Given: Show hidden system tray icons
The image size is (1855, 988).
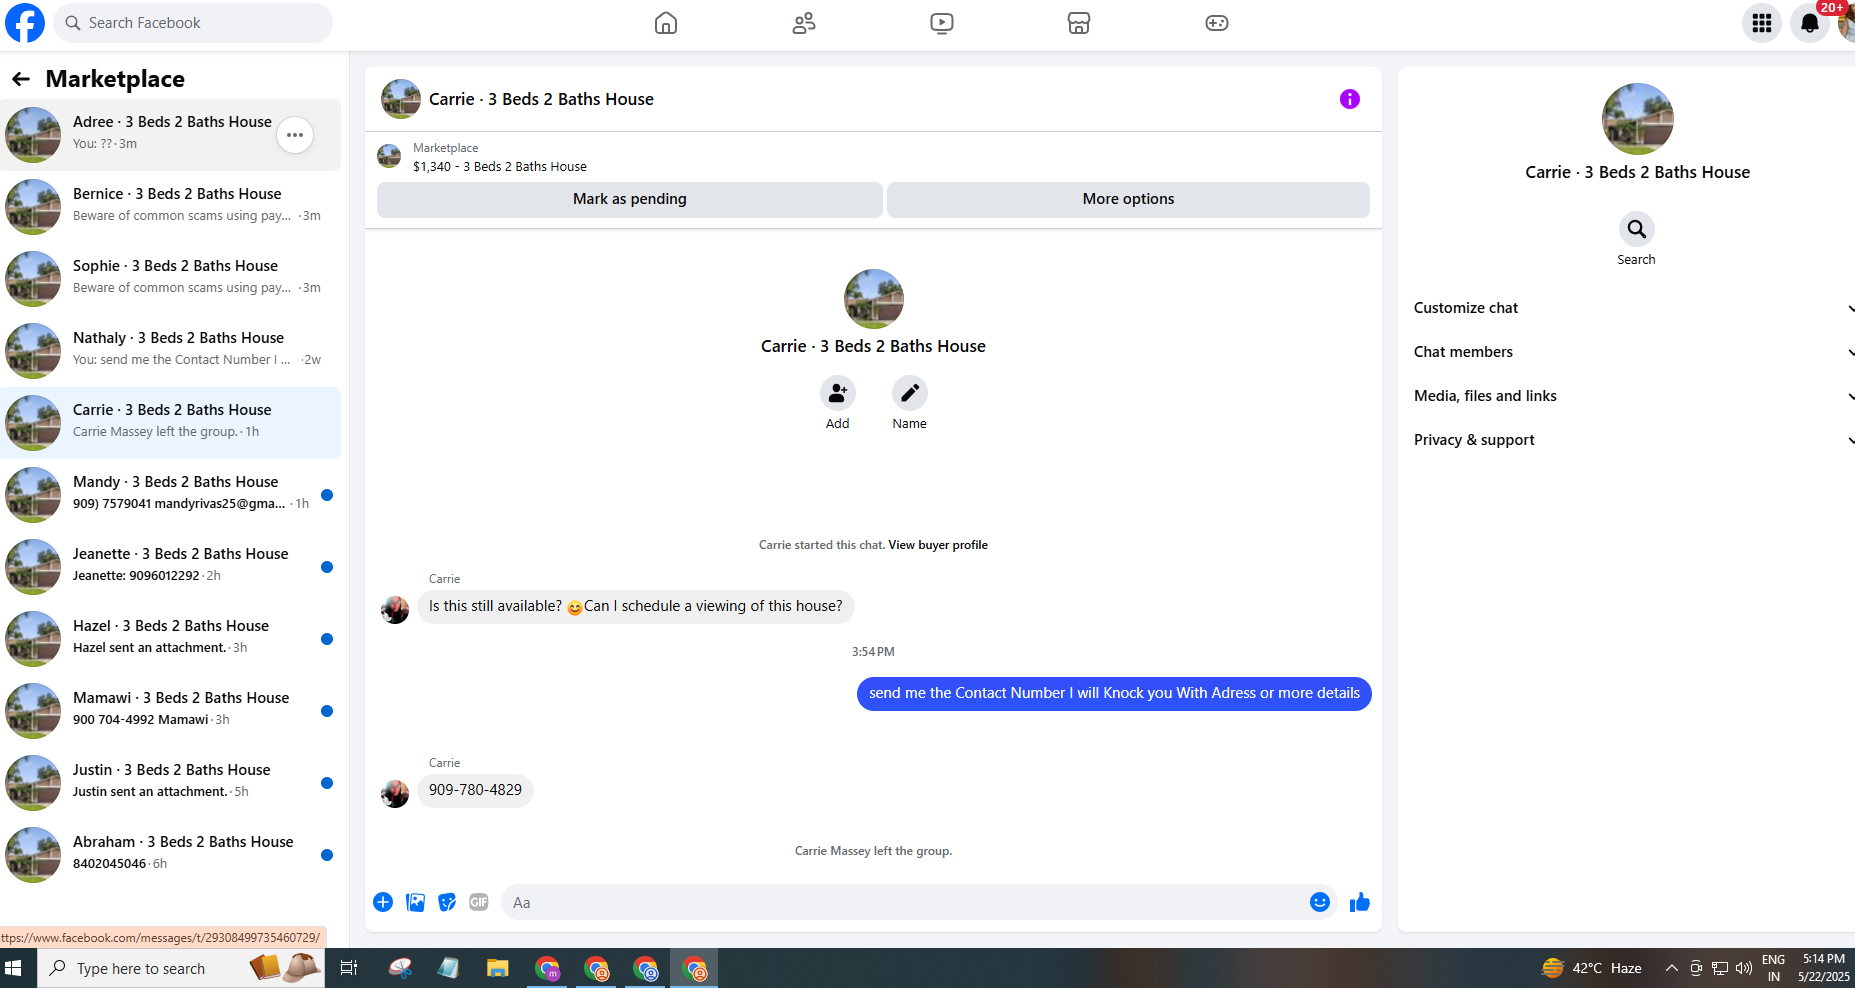Looking at the screenshot, I should coord(1671,968).
